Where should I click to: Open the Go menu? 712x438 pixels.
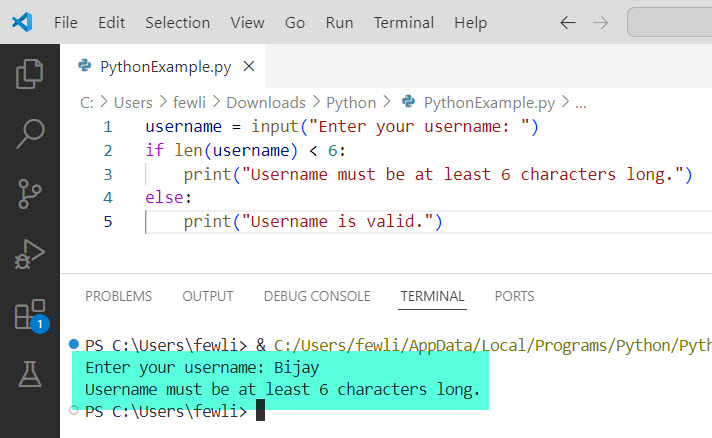click(x=295, y=22)
